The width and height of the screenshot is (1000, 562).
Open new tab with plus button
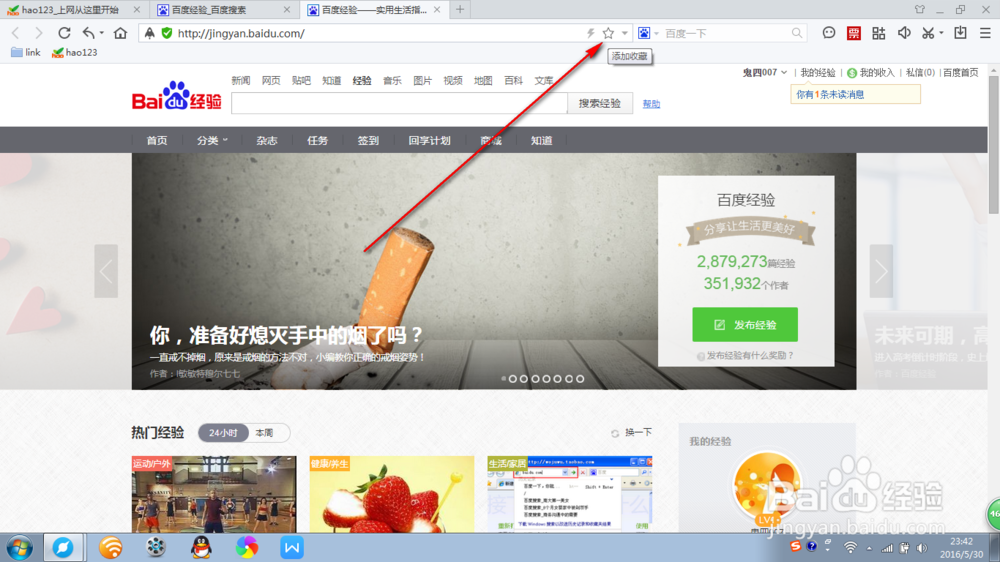[460, 10]
